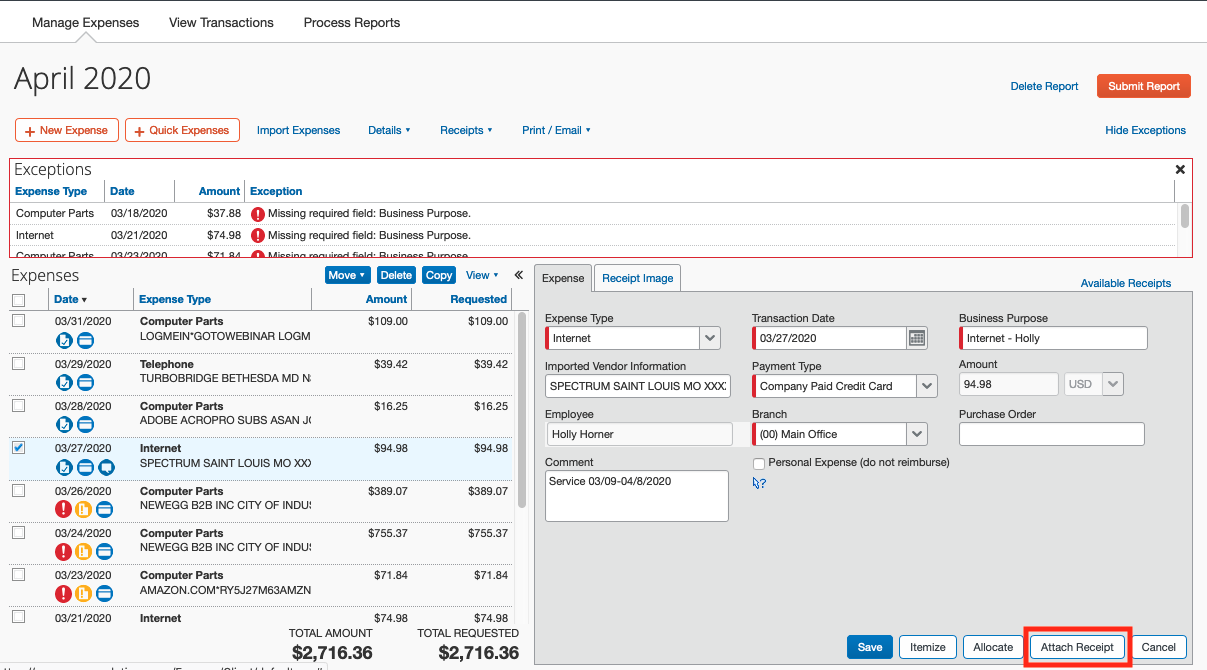Check the Personal Expense (do not reimburse) box
The image size is (1207, 670).
pos(759,463)
